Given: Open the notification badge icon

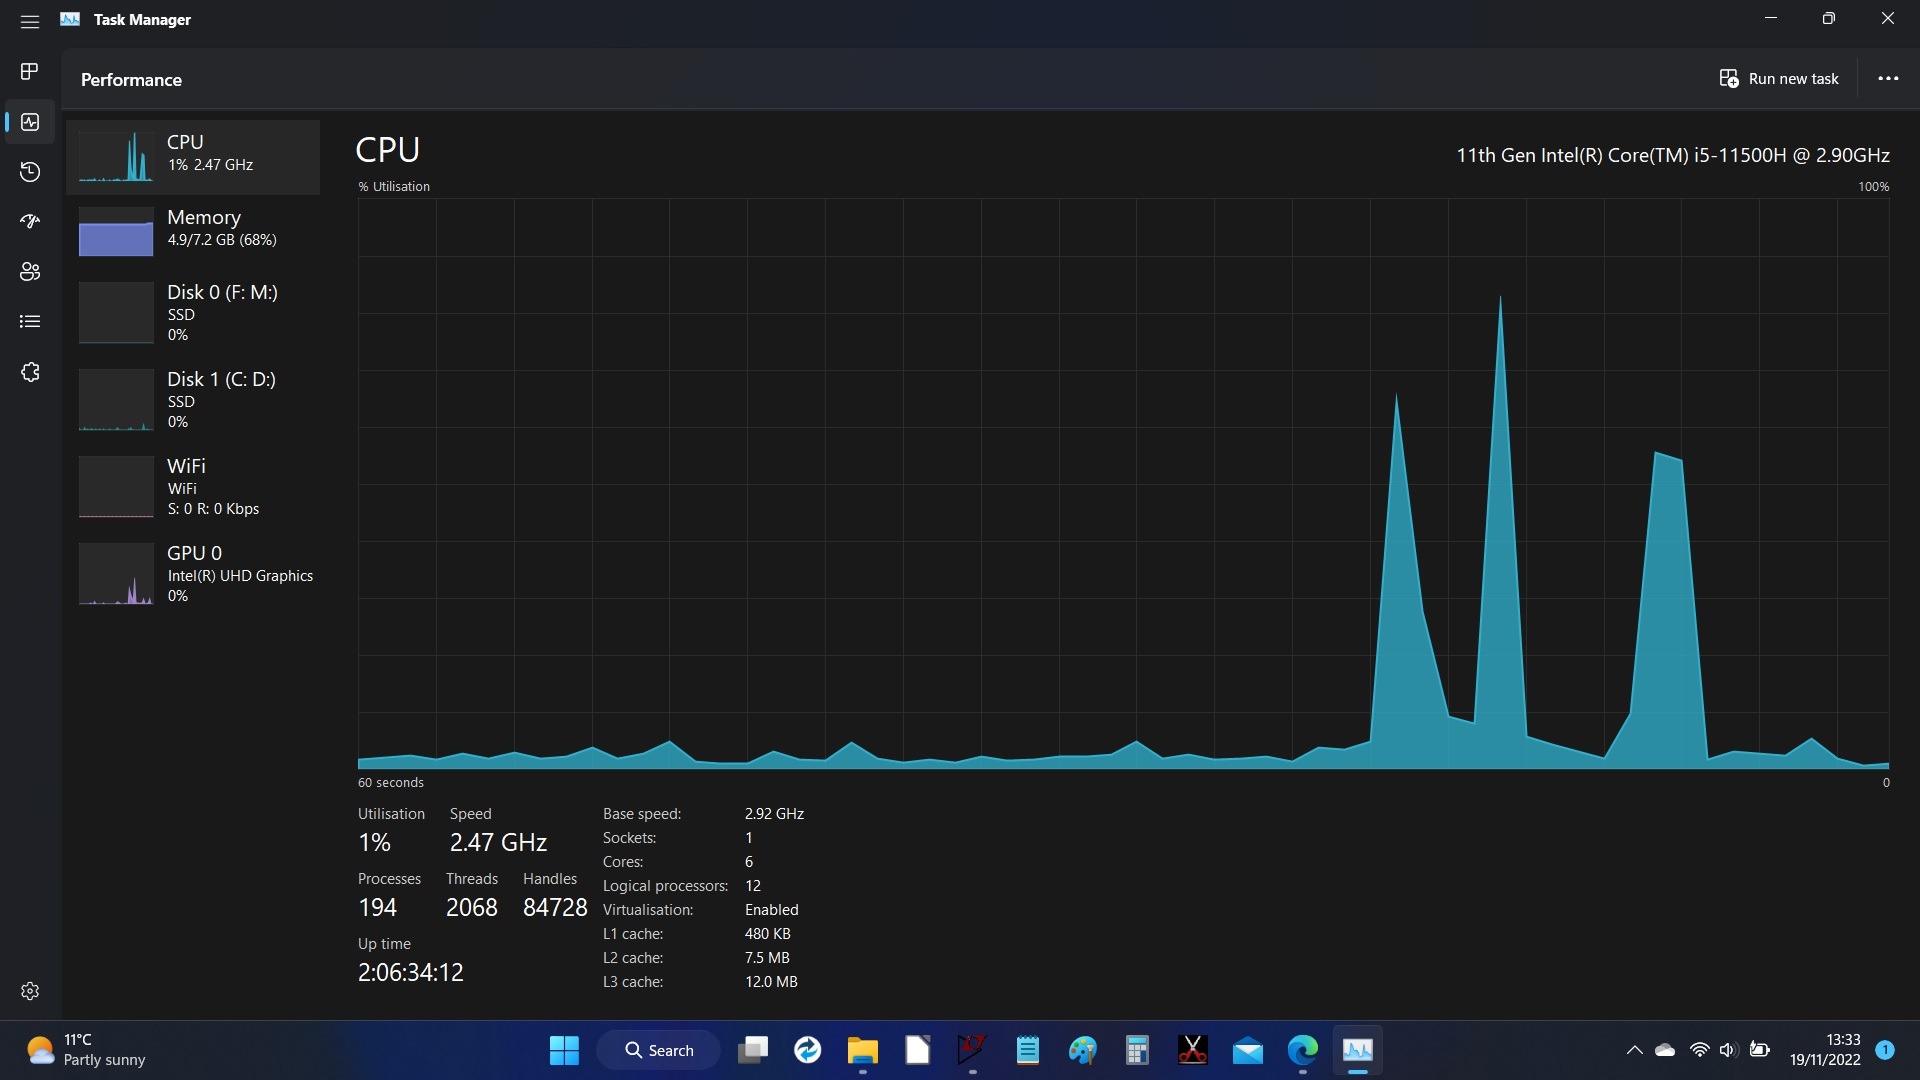Looking at the screenshot, I should click(x=1885, y=1050).
